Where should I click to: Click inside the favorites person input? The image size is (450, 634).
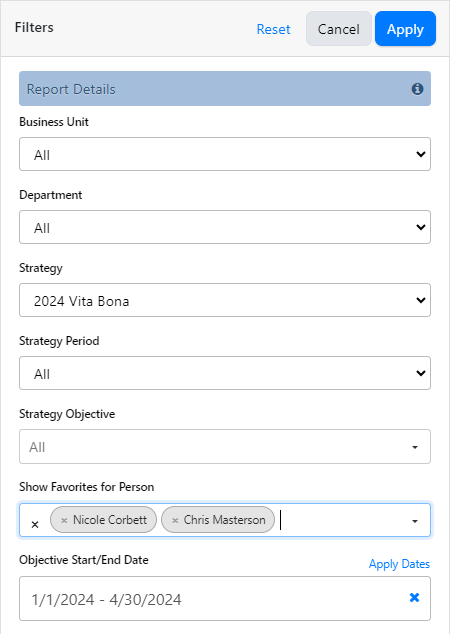(342, 520)
